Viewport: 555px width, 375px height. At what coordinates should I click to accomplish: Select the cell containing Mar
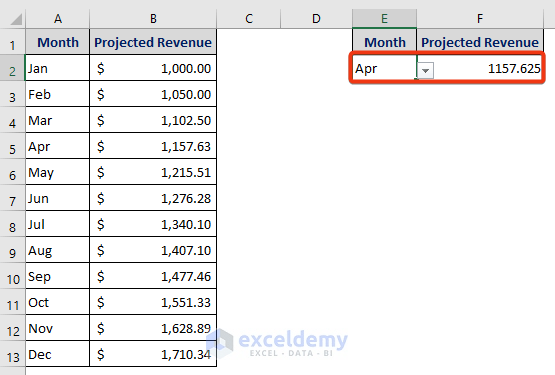[x=58, y=120]
